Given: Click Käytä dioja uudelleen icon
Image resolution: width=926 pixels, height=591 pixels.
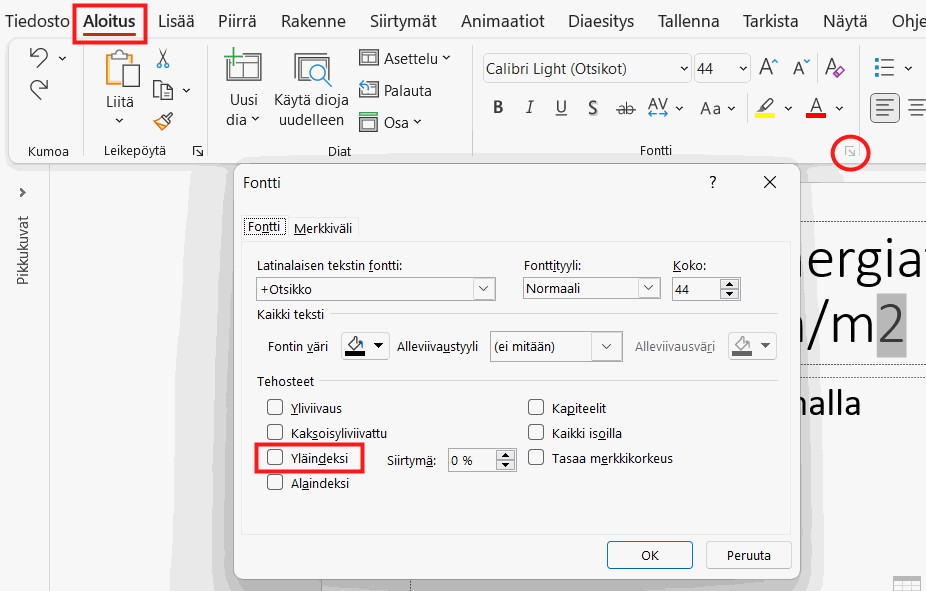Looking at the screenshot, I should pos(311,70).
